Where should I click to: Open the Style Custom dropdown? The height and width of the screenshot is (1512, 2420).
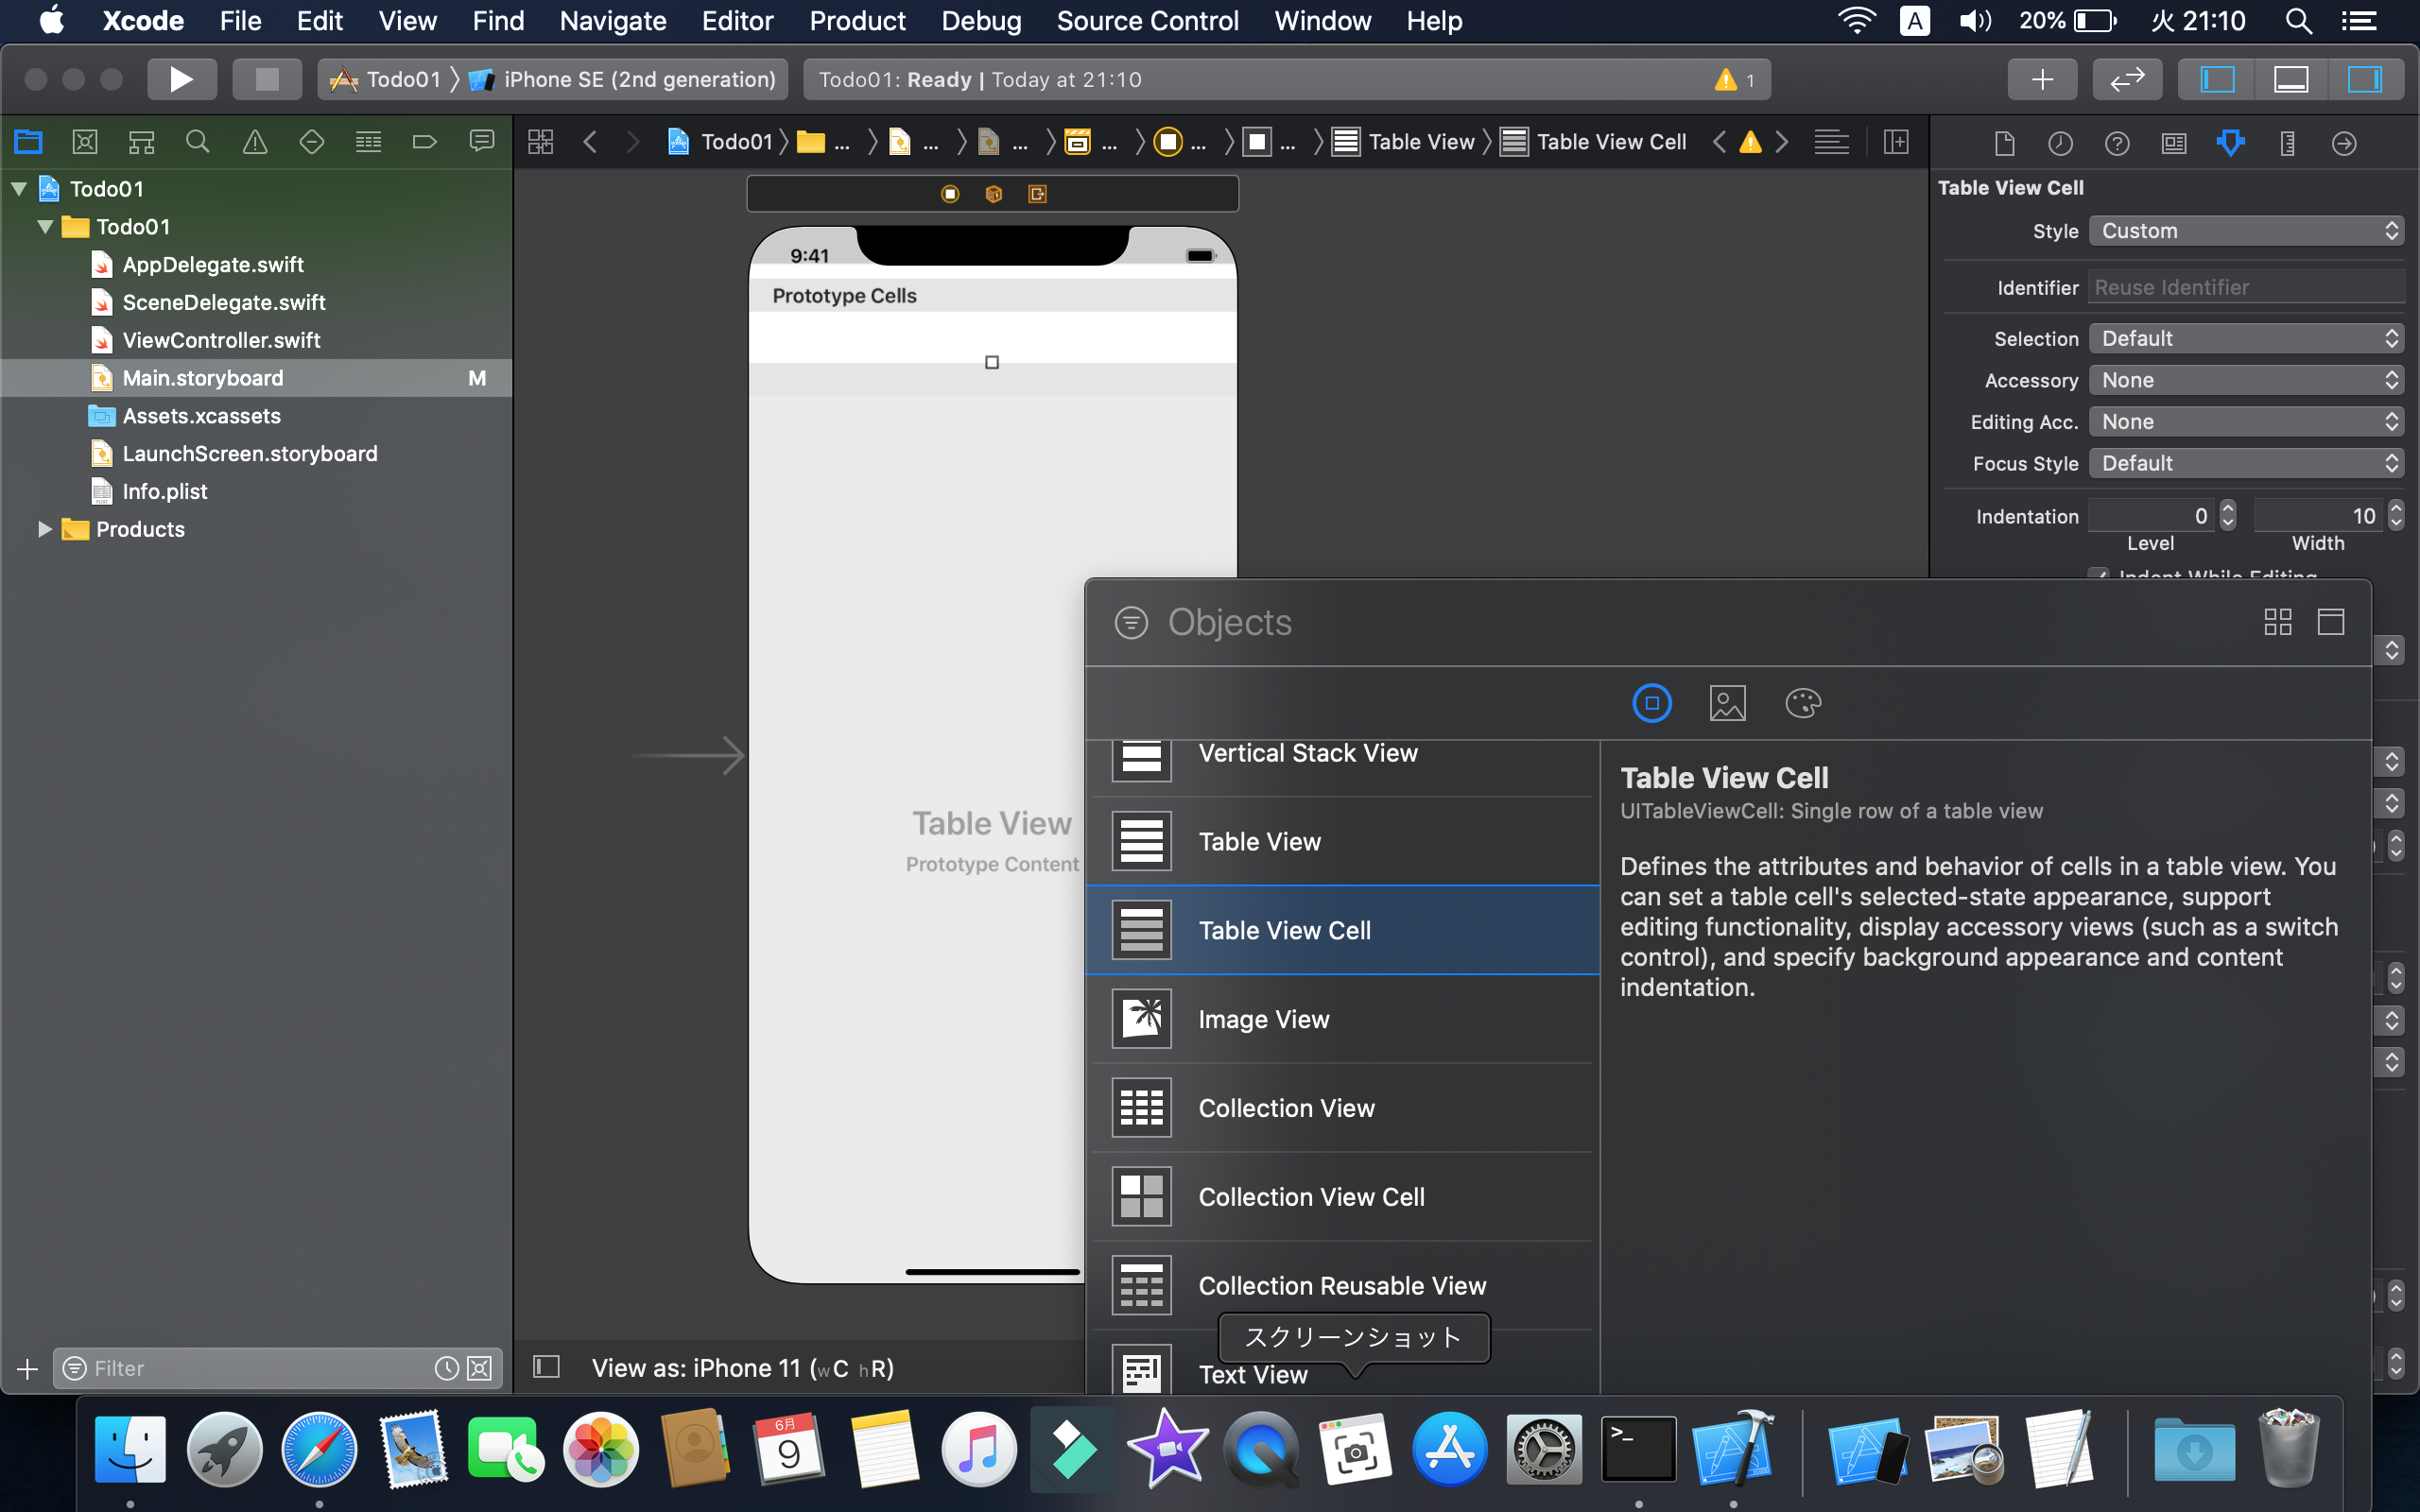(2246, 231)
